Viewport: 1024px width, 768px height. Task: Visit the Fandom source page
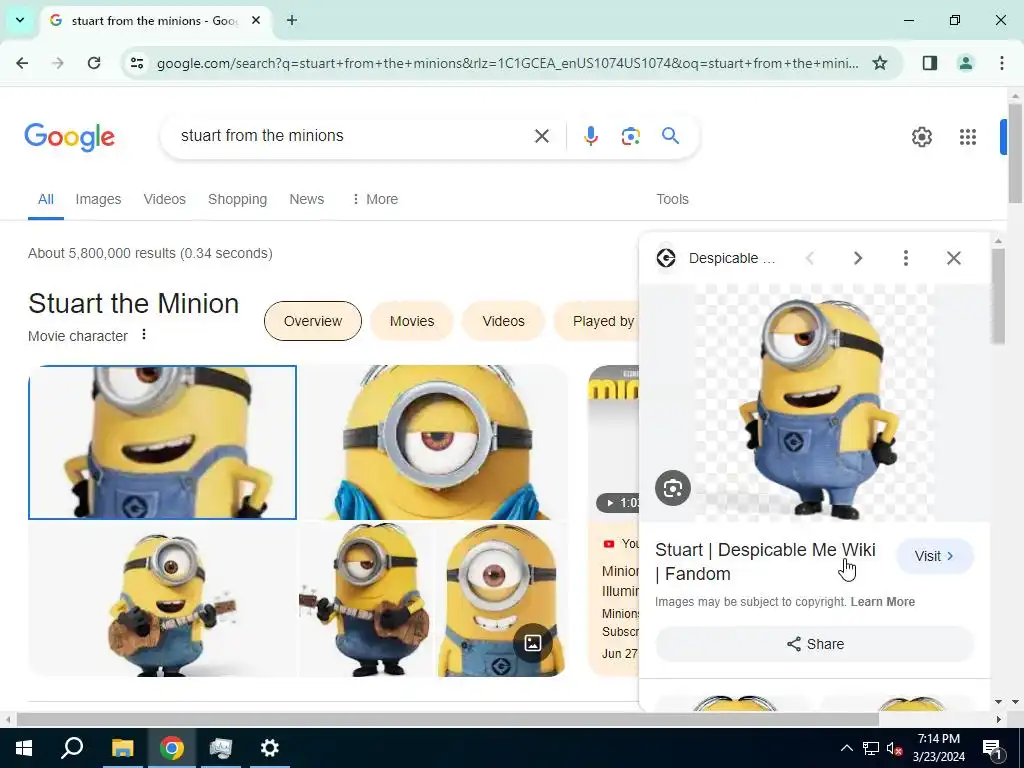[x=935, y=556]
